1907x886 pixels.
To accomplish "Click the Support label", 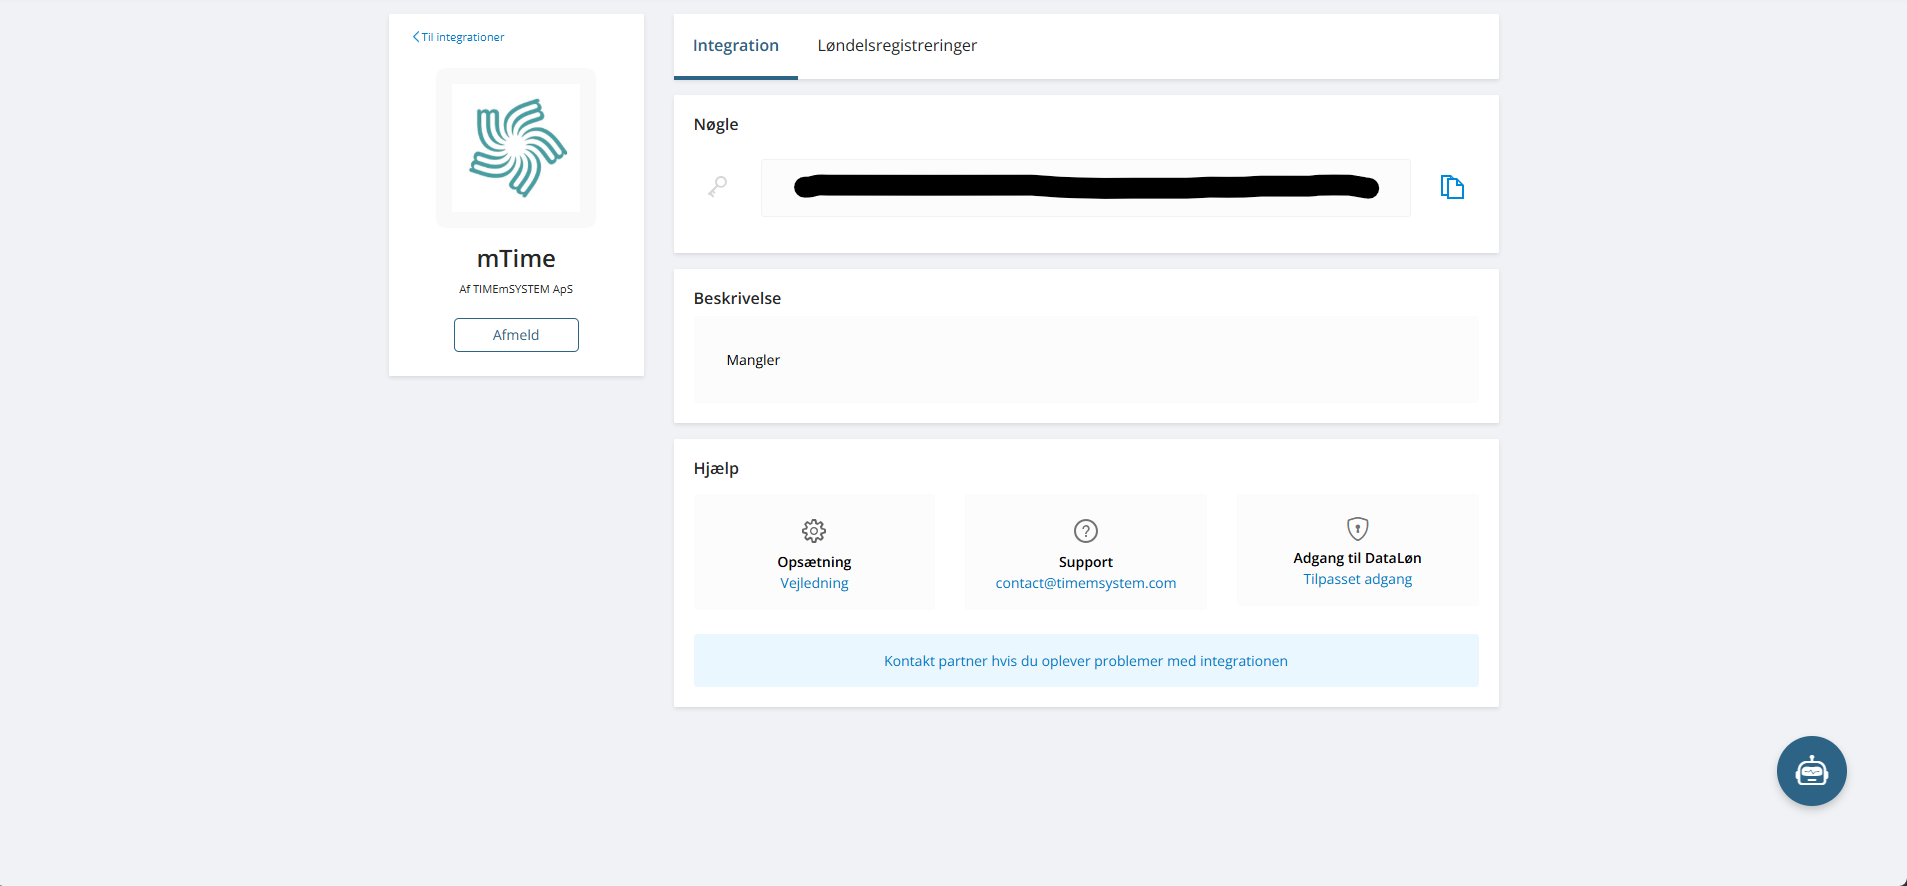I will (x=1086, y=562).
